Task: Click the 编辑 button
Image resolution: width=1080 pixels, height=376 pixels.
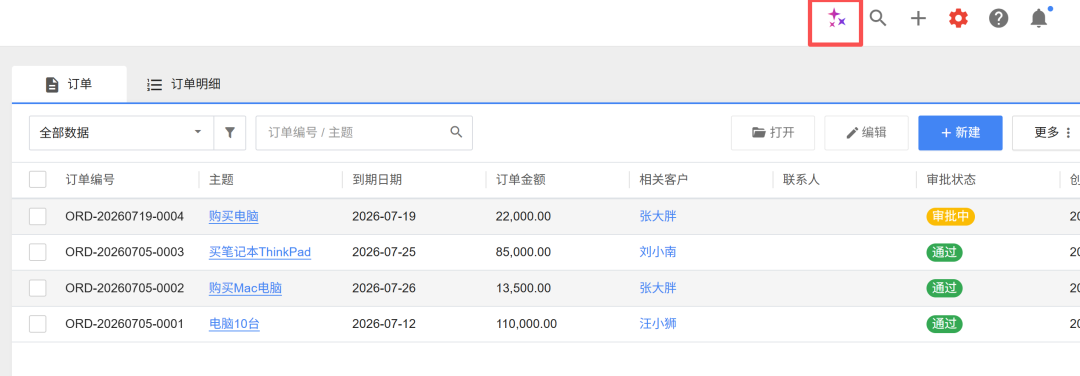Action: click(x=866, y=133)
